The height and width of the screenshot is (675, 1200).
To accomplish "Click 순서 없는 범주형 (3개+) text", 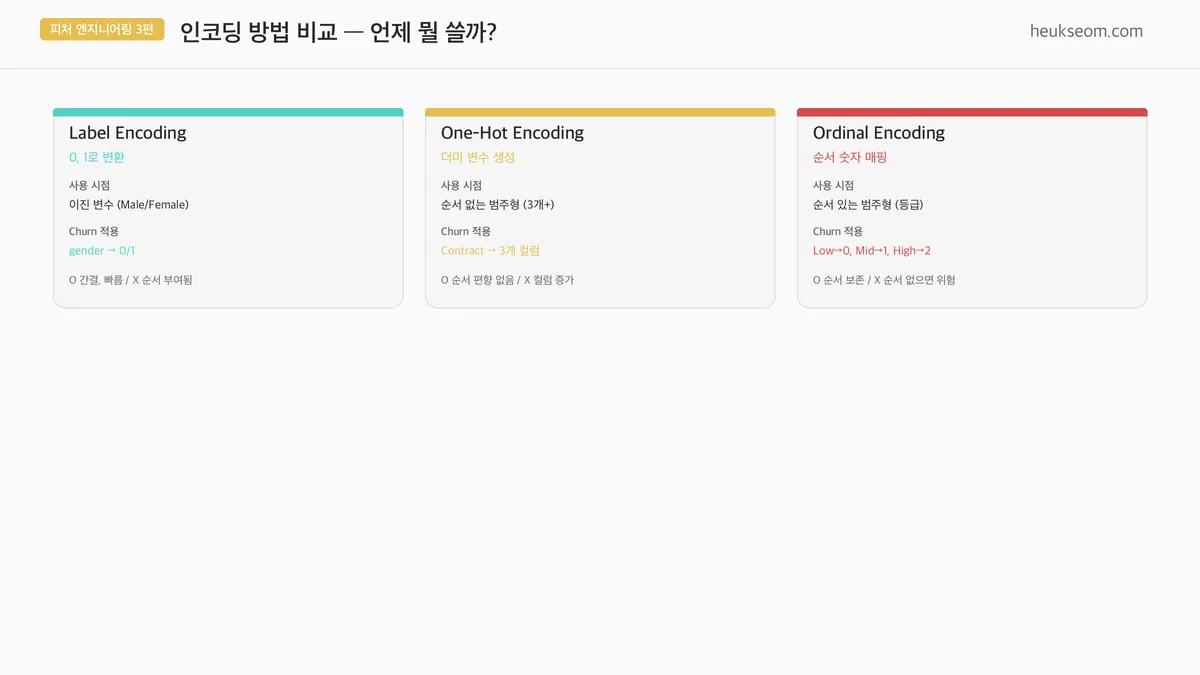I will [497, 205].
